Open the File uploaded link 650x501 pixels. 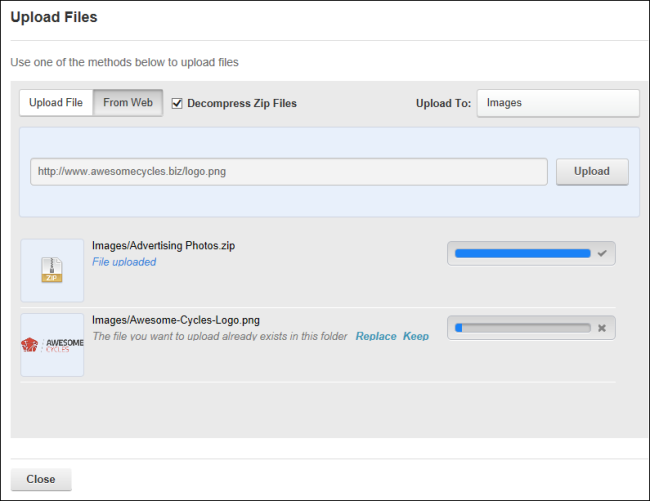pyautogui.click(x=124, y=262)
